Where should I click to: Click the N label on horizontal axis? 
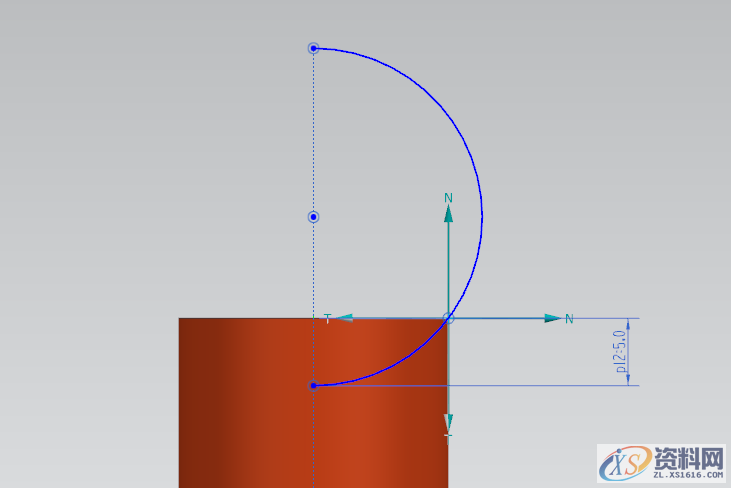(x=569, y=319)
